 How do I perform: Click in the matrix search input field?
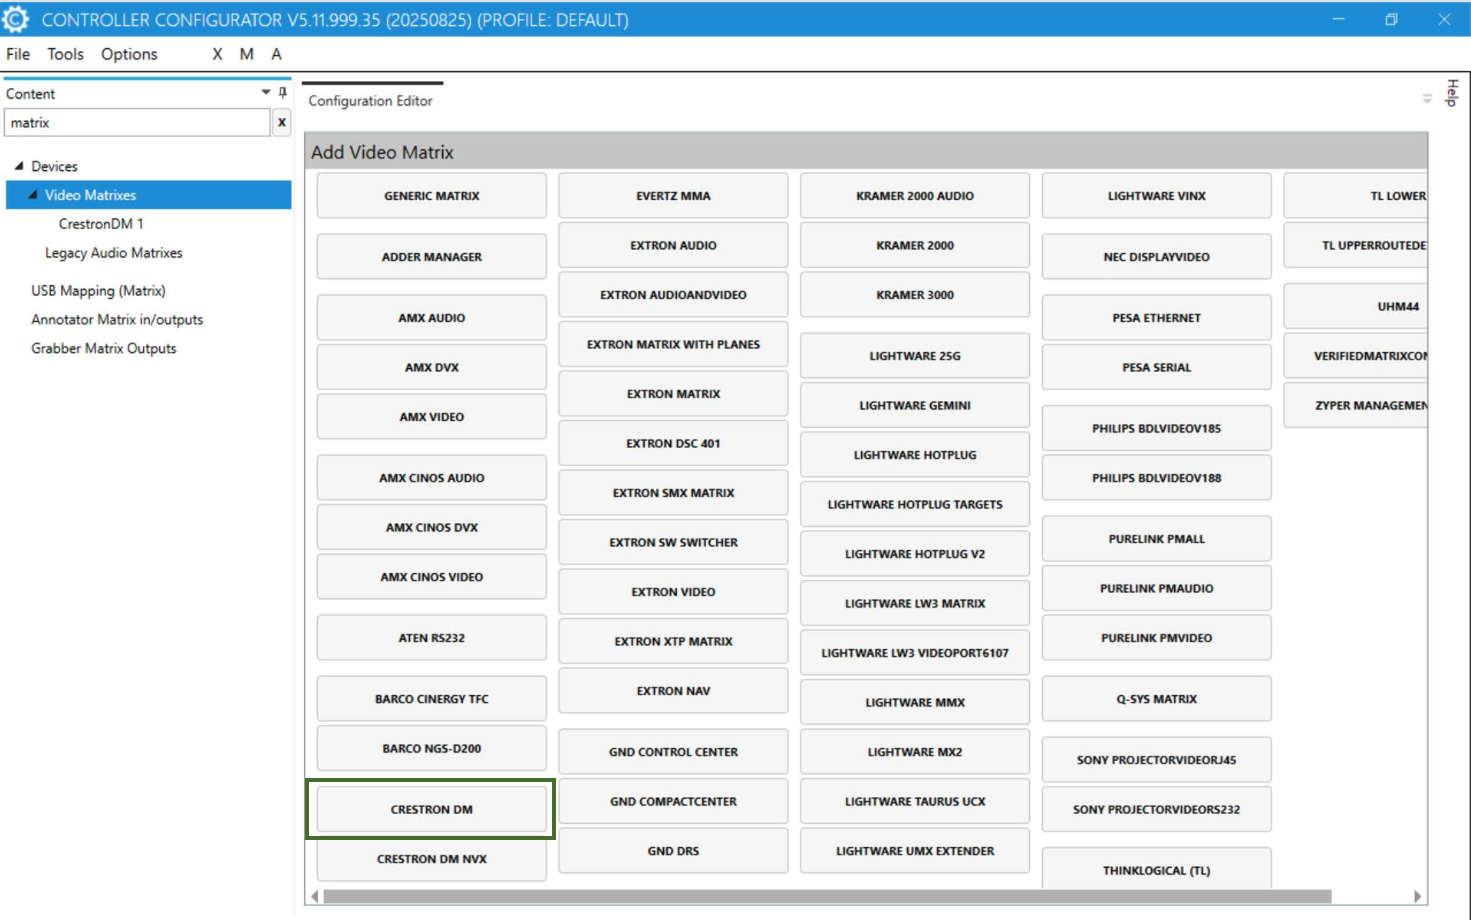(x=137, y=123)
